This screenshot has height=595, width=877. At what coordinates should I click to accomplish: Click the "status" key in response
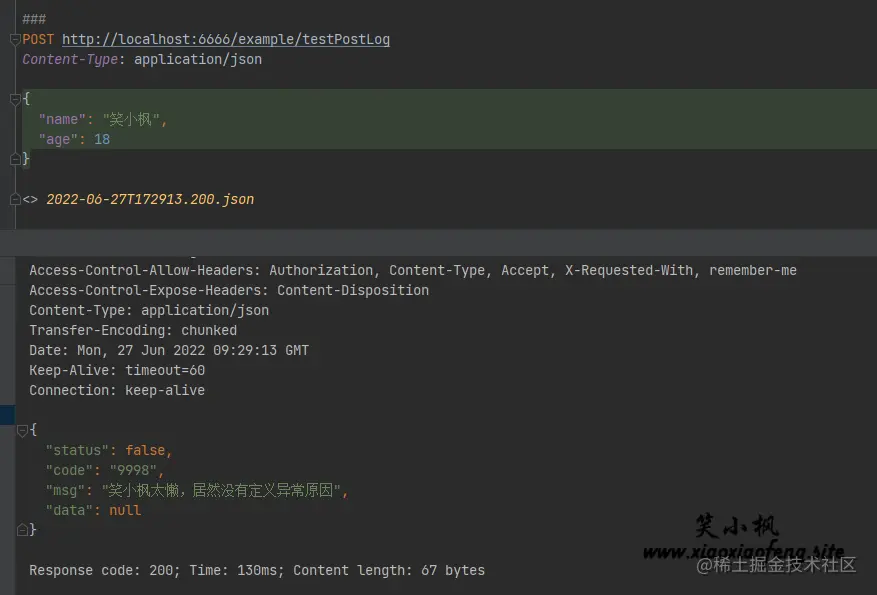(x=77, y=451)
